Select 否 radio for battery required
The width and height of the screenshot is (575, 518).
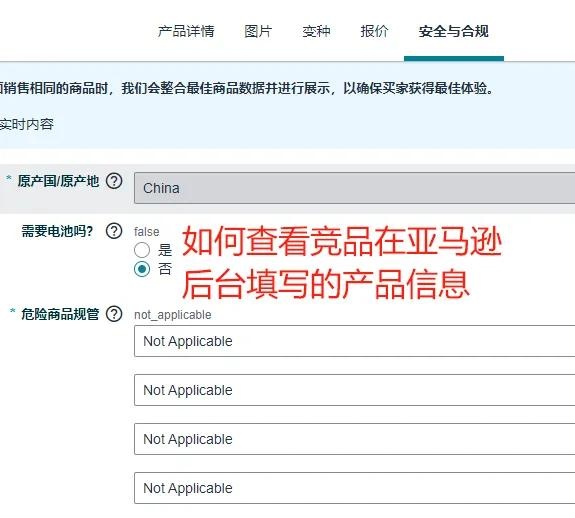coord(142,269)
